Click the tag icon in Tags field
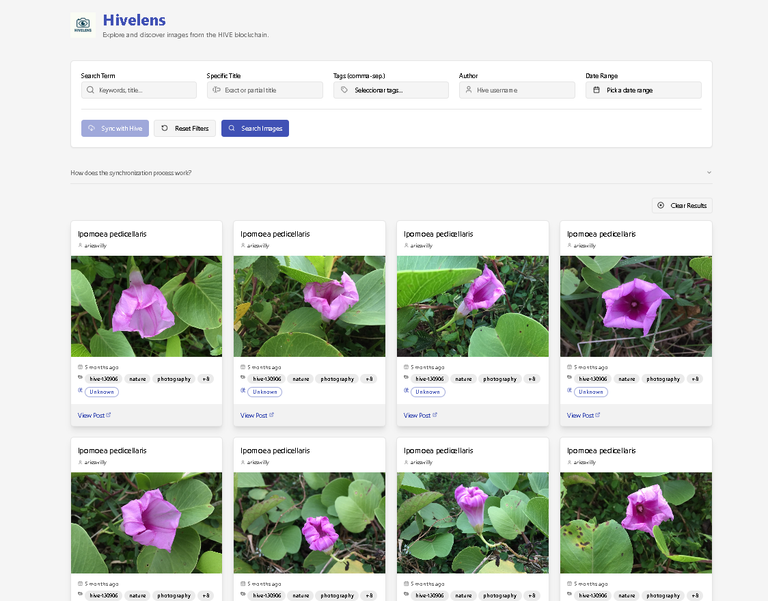 (344, 90)
